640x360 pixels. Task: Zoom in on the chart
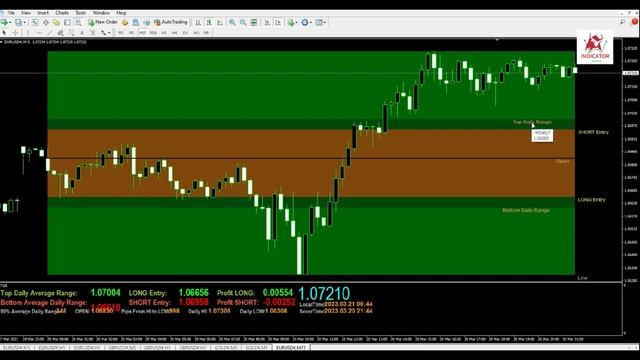tap(232, 22)
